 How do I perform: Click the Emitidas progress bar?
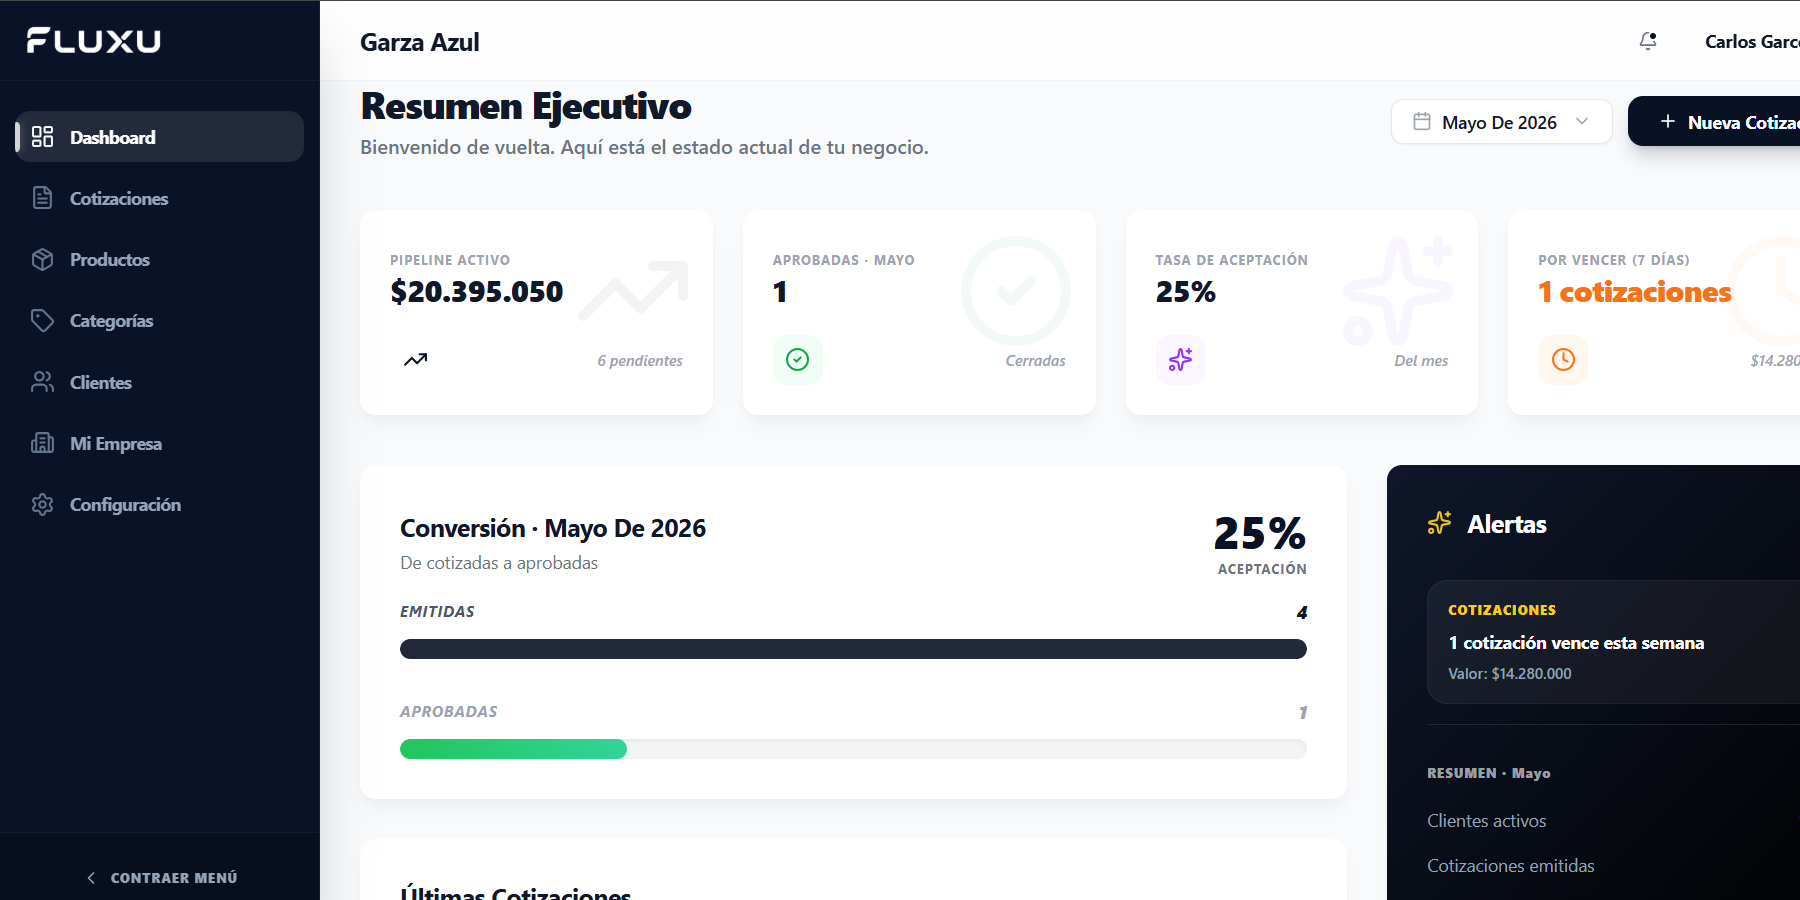[x=853, y=649]
